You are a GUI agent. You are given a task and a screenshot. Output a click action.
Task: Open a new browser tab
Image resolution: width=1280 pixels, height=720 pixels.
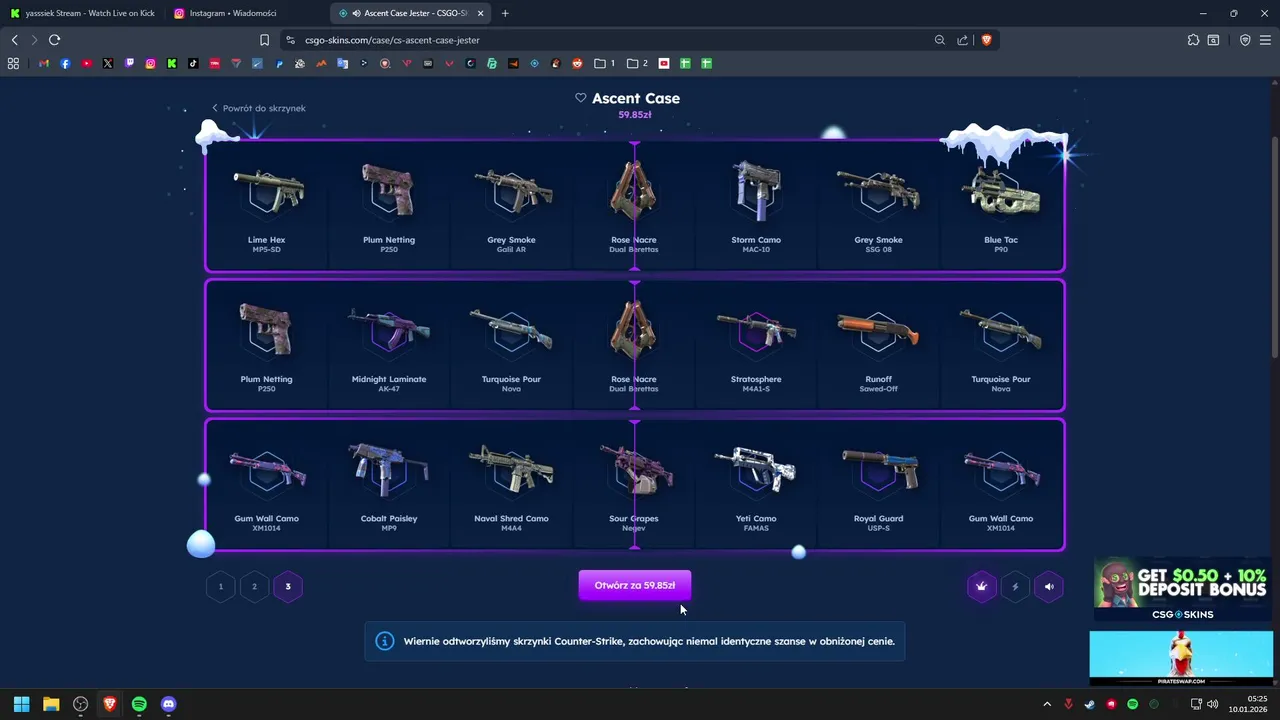coord(505,13)
